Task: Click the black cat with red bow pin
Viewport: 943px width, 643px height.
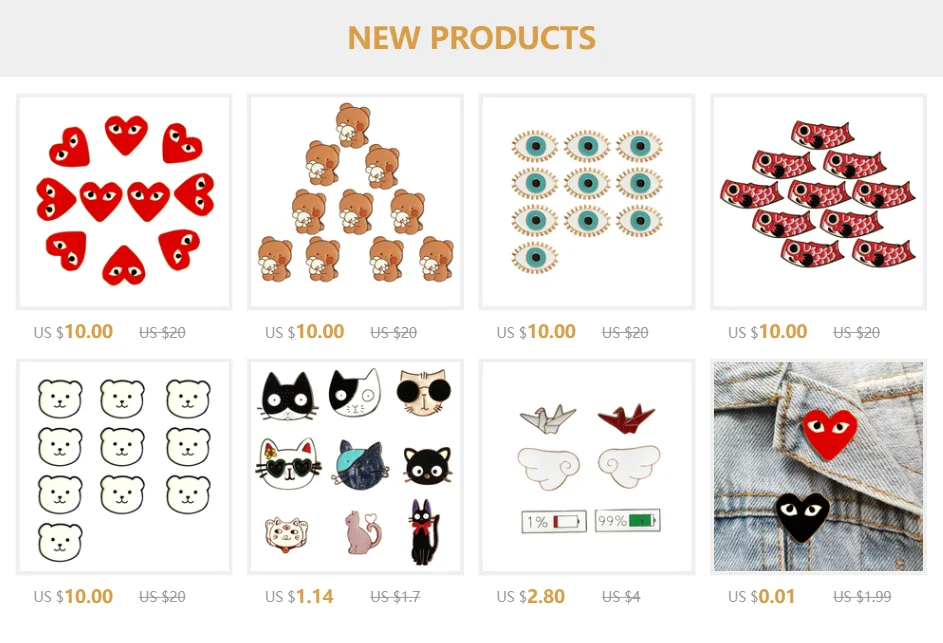Action: tap(425, 532)
